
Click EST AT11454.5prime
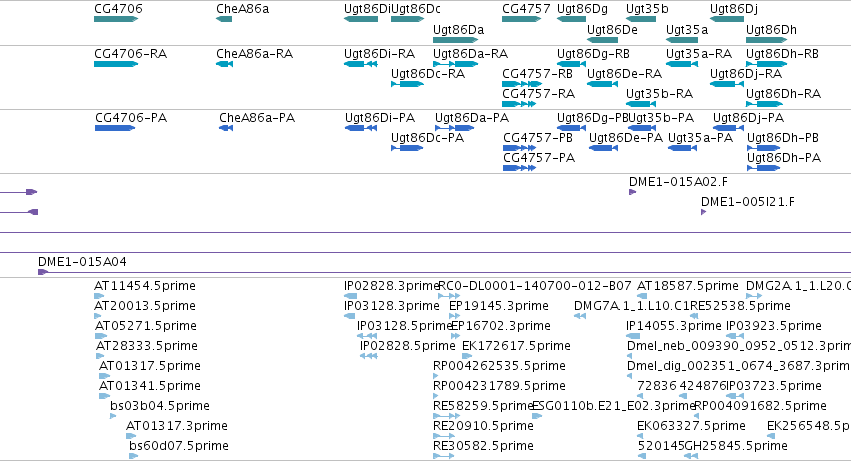[99, 296]
